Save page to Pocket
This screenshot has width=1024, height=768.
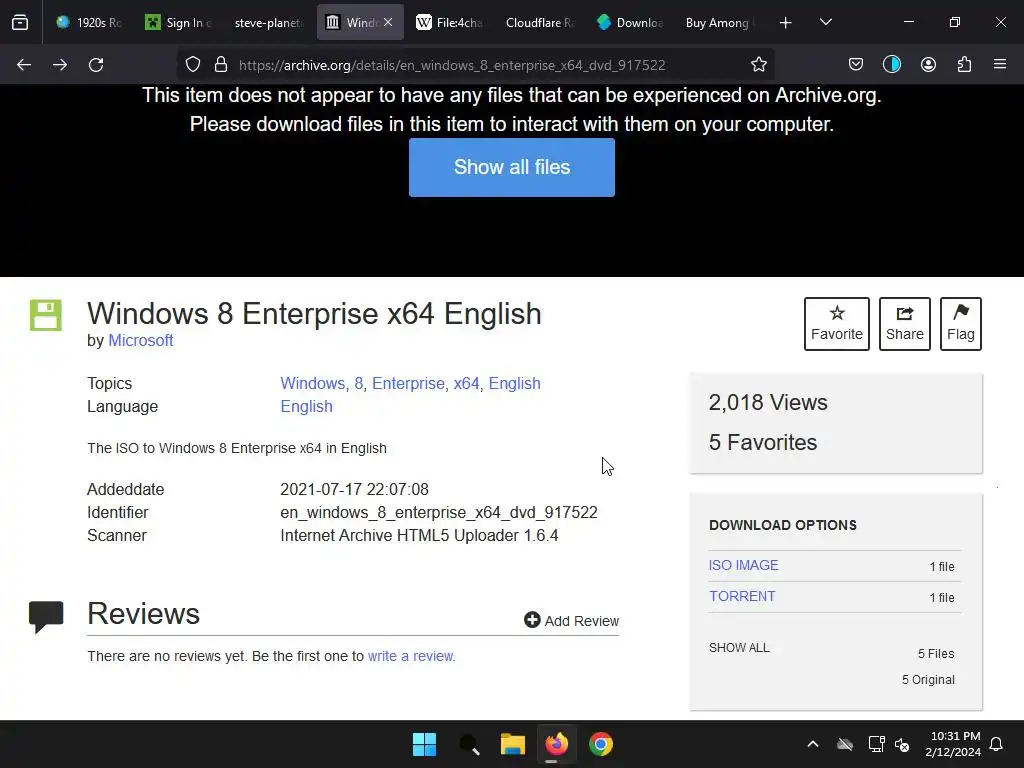point(856,64)
